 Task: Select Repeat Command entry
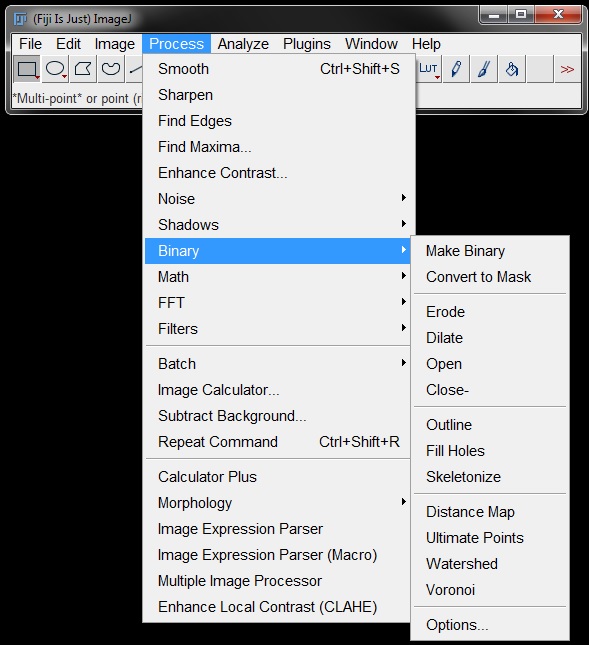click(x=278, y=442)
